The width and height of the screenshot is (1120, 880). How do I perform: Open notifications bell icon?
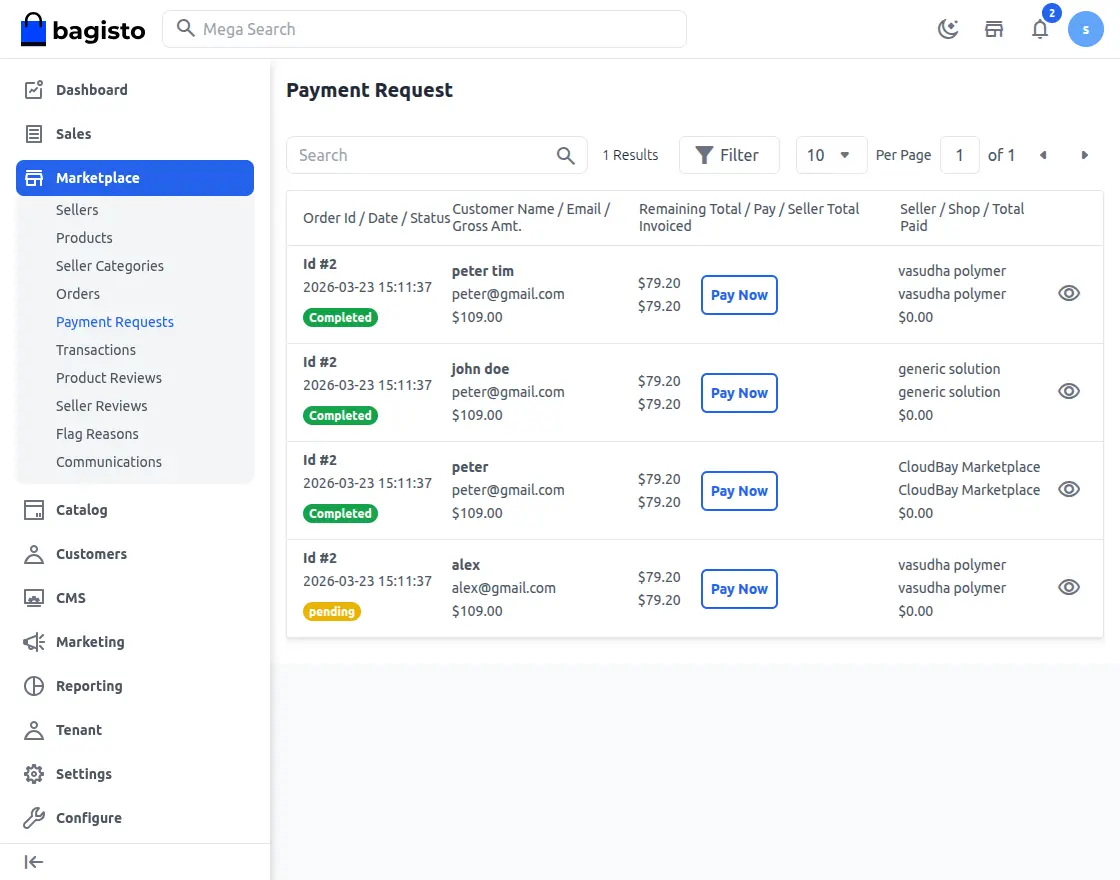(x=1040, y=29)
